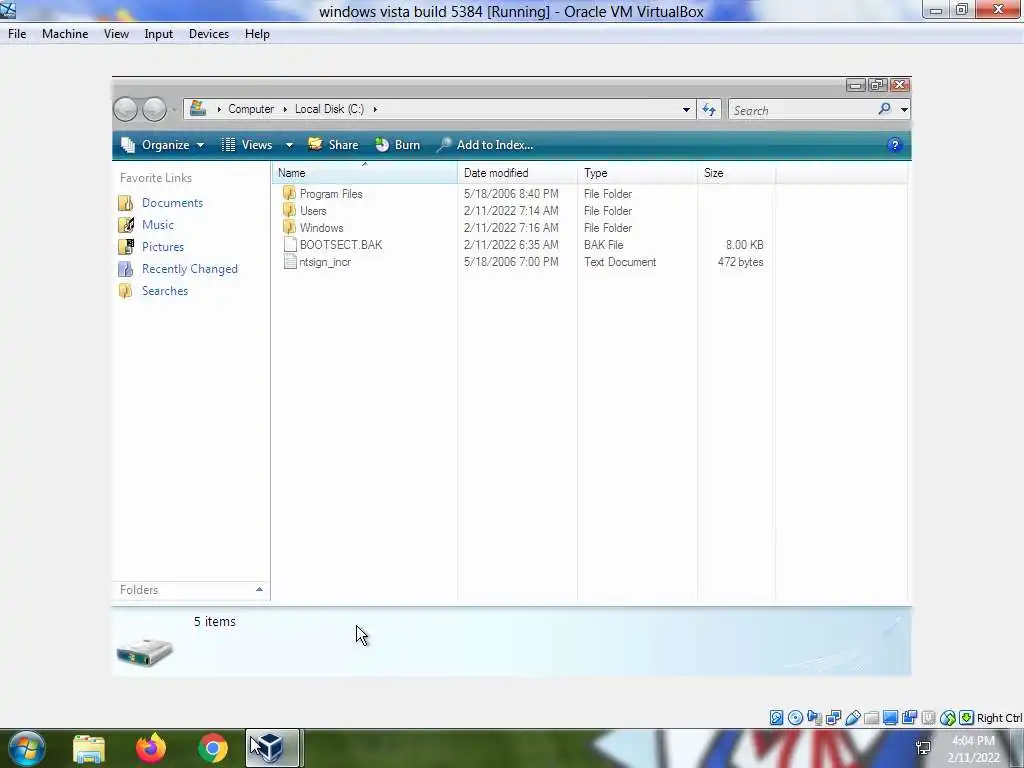Click the ntsign_incr text file icon
This screenshot has height=768, width=1024.
(x=290, y=261)
